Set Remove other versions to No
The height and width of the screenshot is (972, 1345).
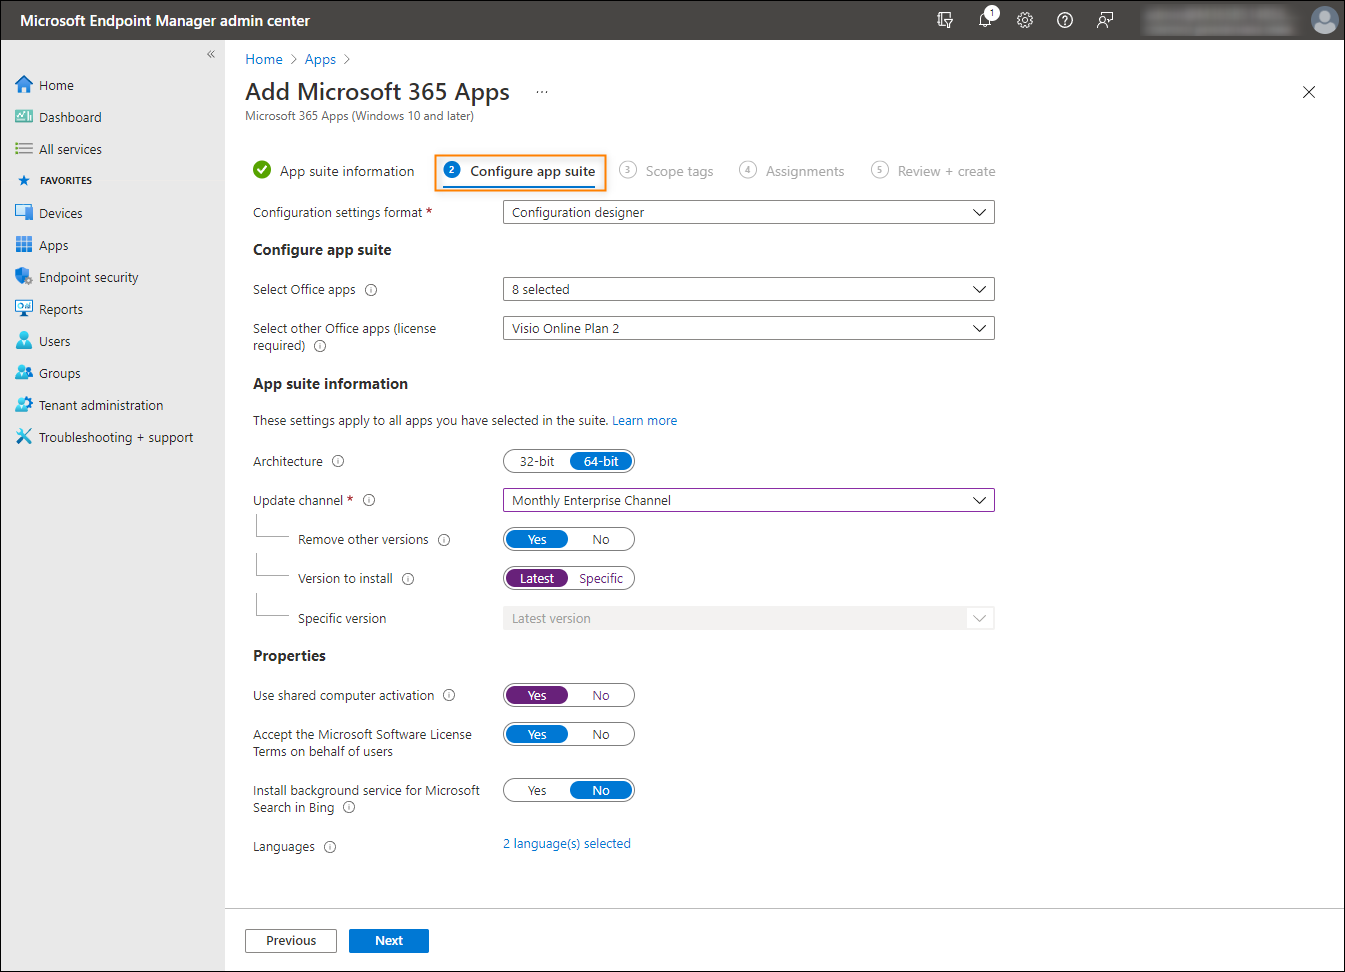click(x=601, y=539)
